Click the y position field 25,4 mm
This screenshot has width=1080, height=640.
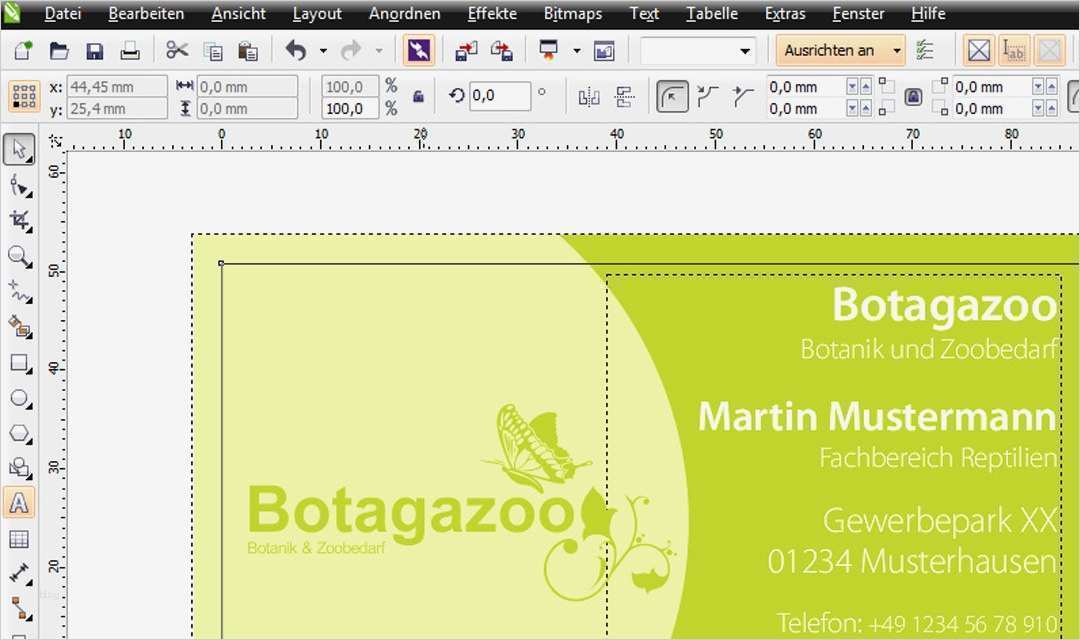click(x=118, y=108)
